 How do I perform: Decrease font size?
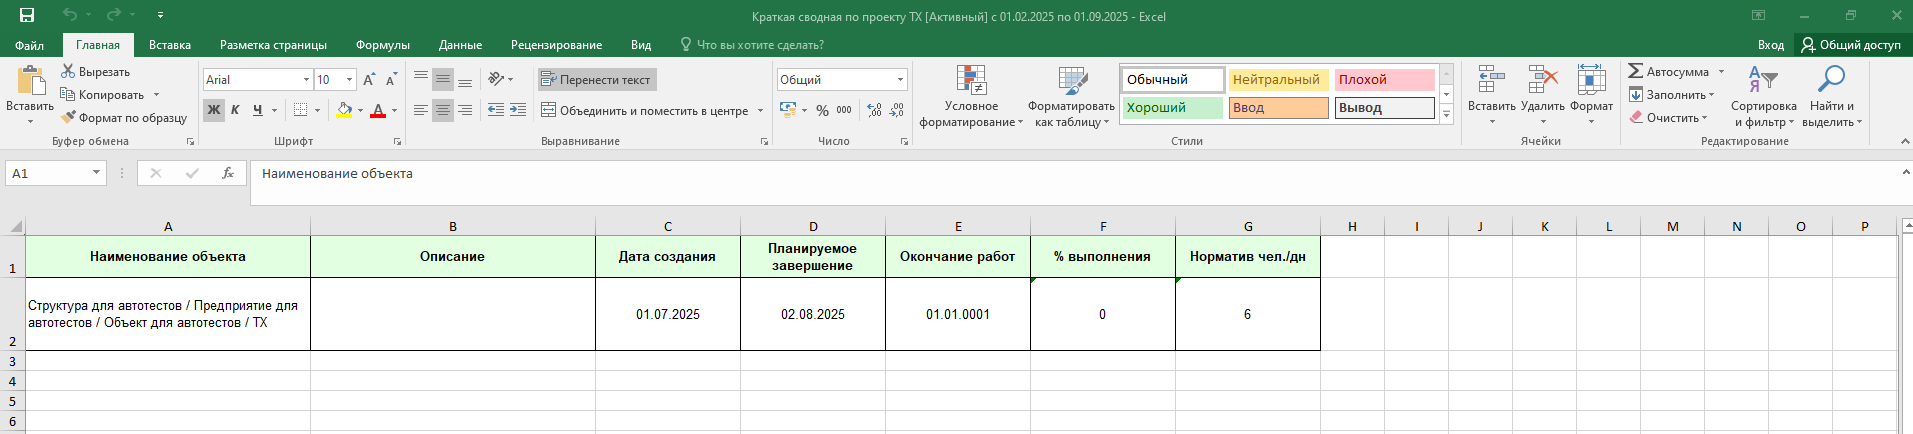coord(391,80)
